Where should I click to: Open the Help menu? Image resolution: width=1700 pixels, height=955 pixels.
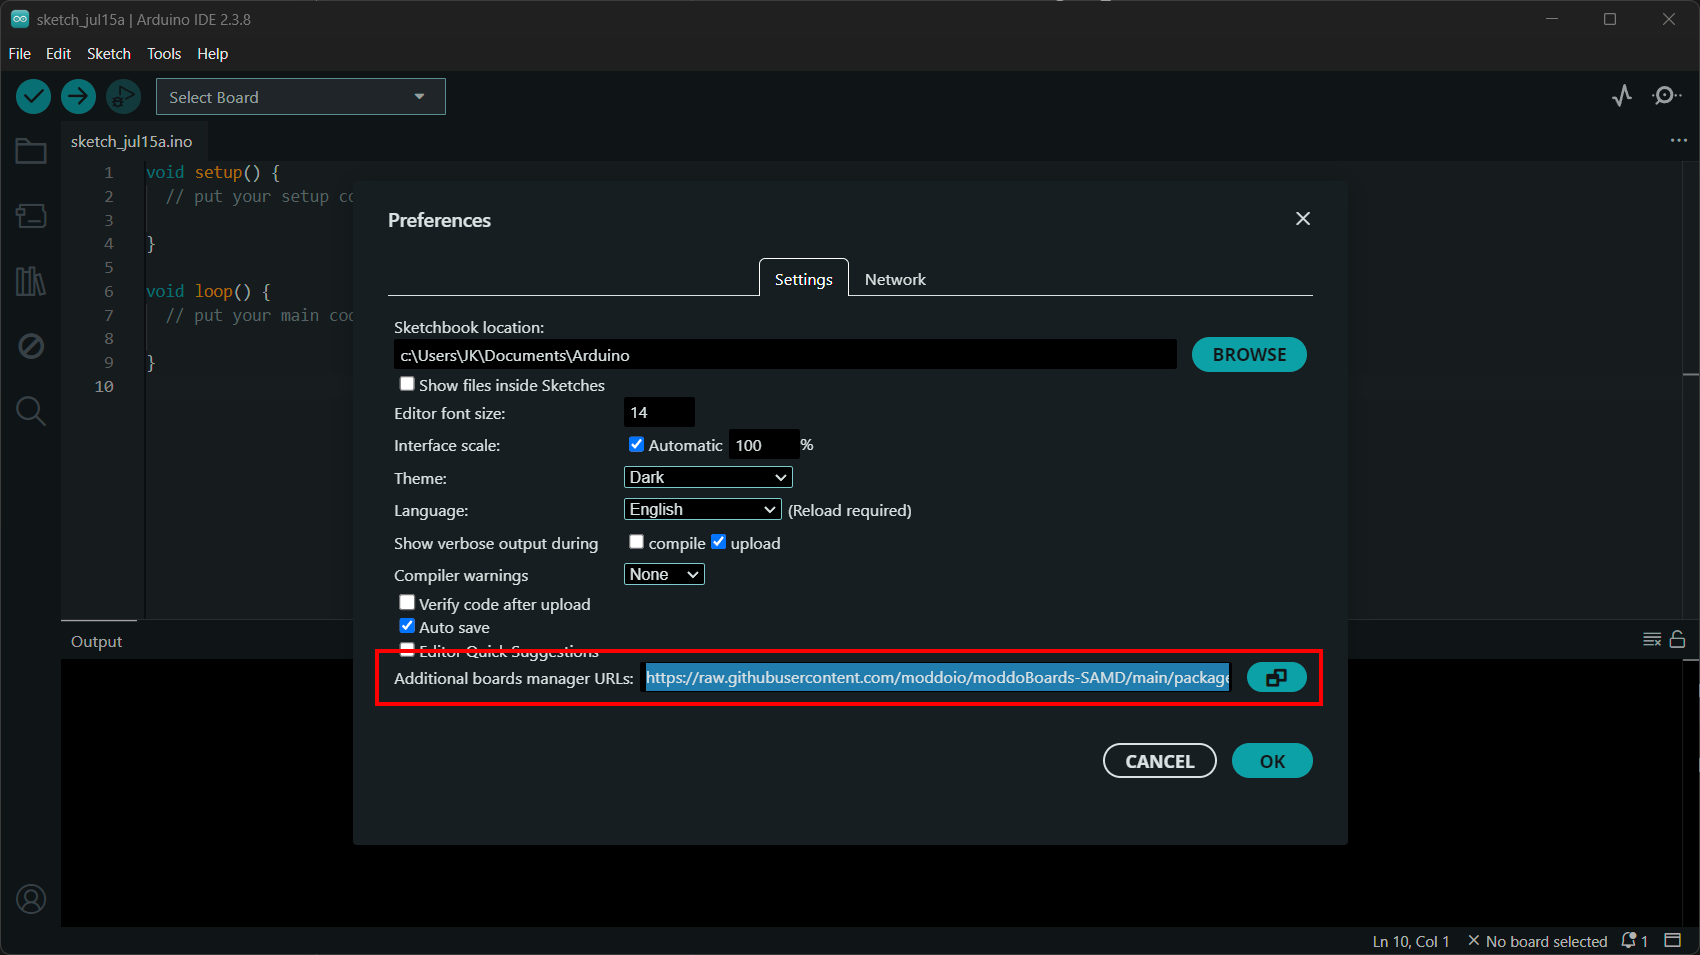click(212, 54)
